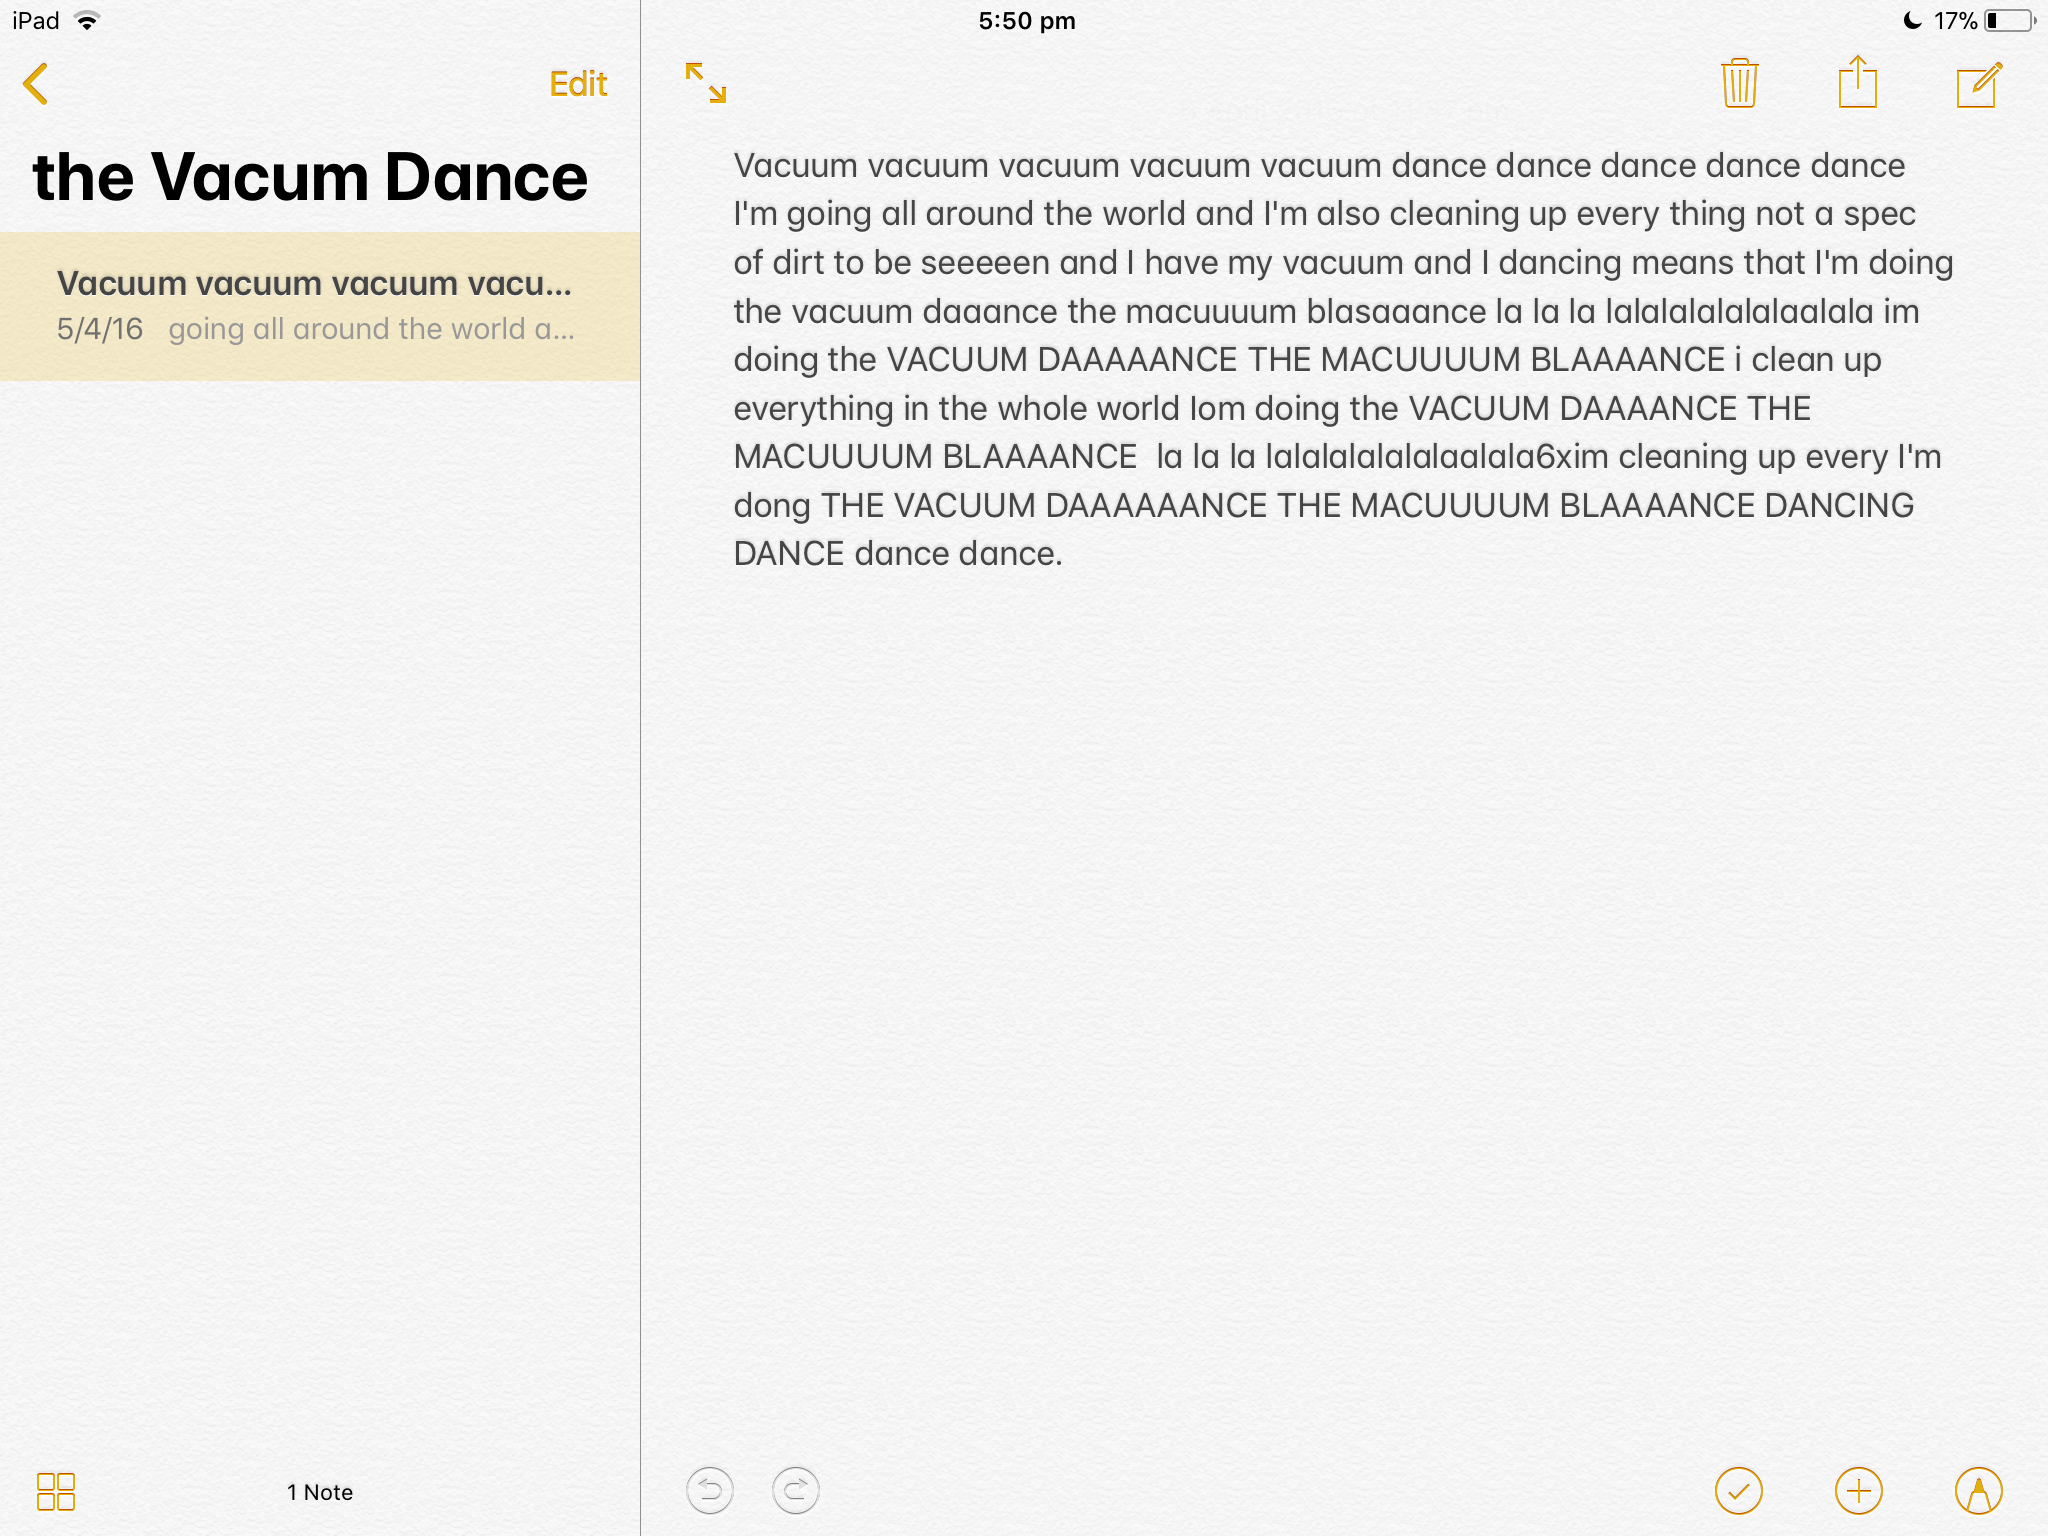Viewport: 2048px width, 1536px height.
Task: Tap the 1 Note count label
Action: tap(320, 1492)
